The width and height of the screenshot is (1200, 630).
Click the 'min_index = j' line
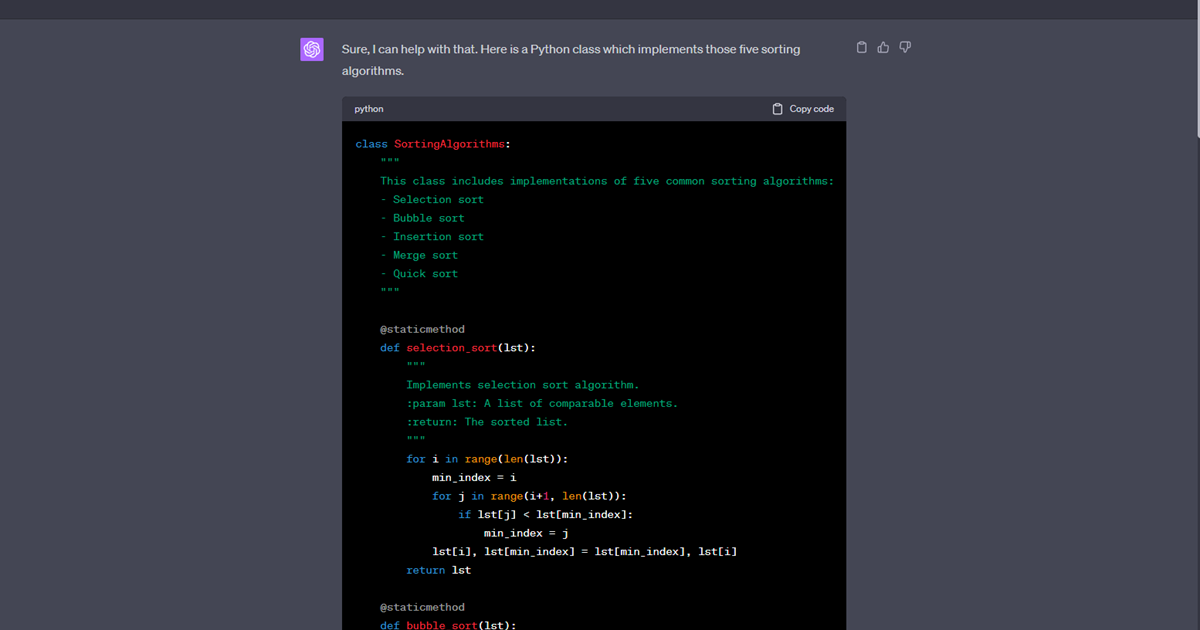526,533
